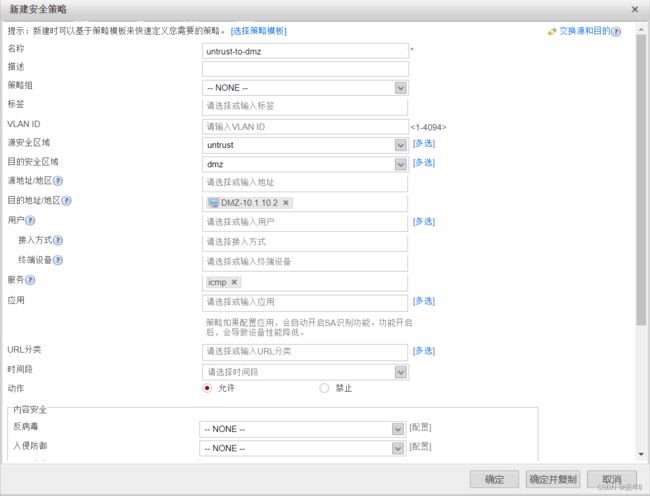Screen dimensions: 650x496
Task: Click the swap source and destination icon
Action: point(552,31)
